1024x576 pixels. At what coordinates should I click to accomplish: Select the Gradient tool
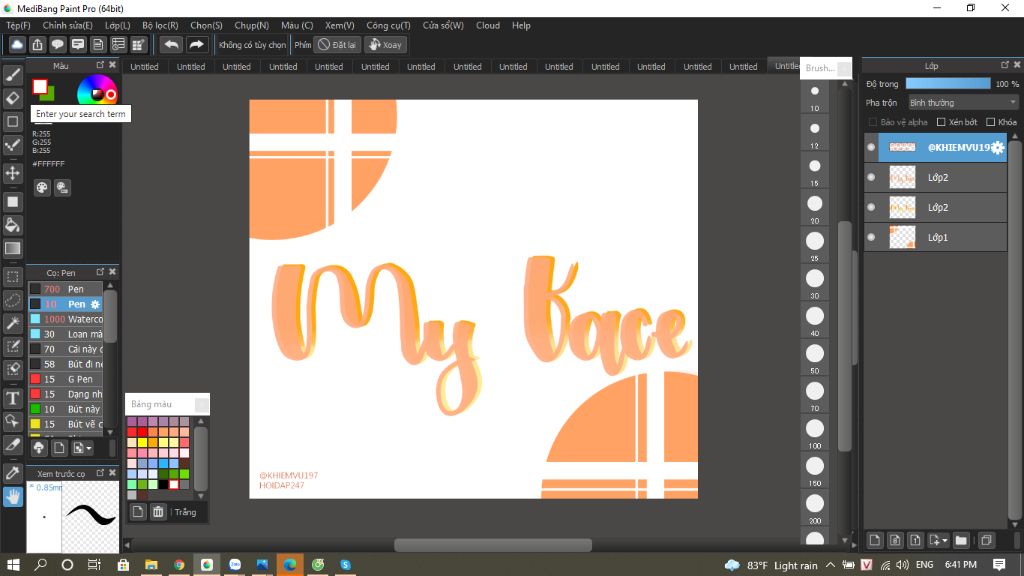click(12, 248)
